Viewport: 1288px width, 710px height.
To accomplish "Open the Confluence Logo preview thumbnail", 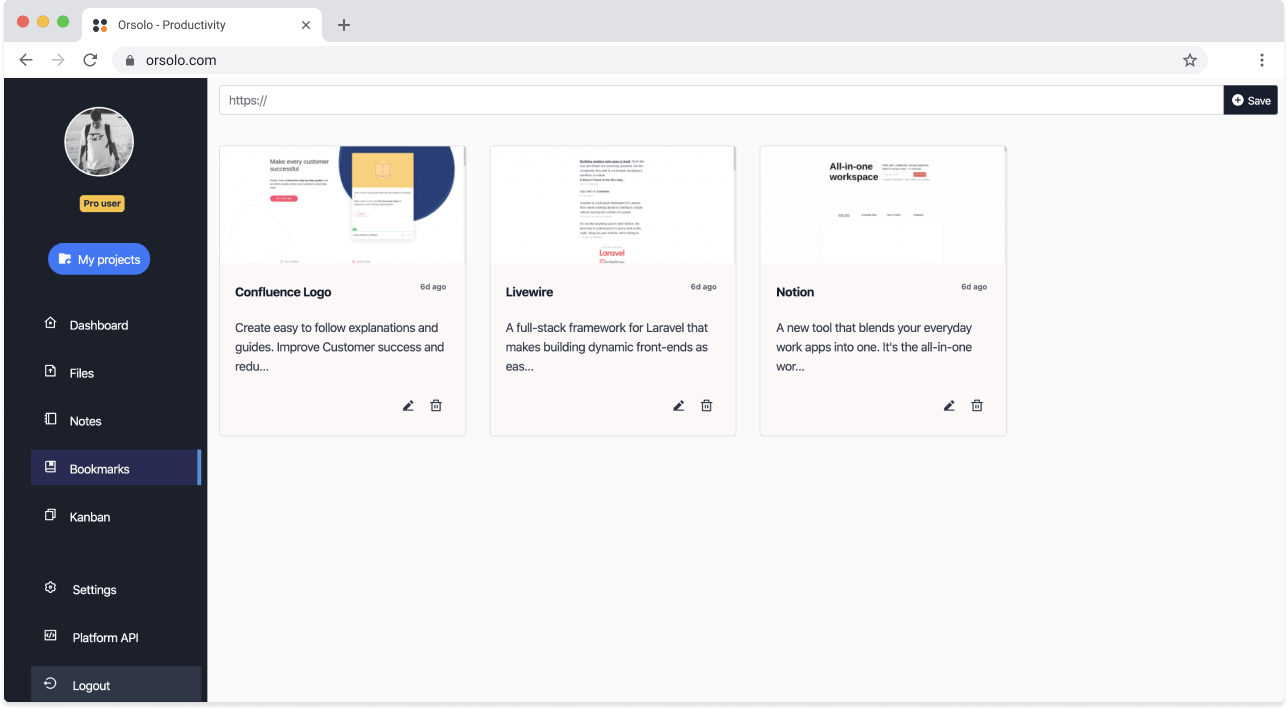I will (x=343, y=205).
